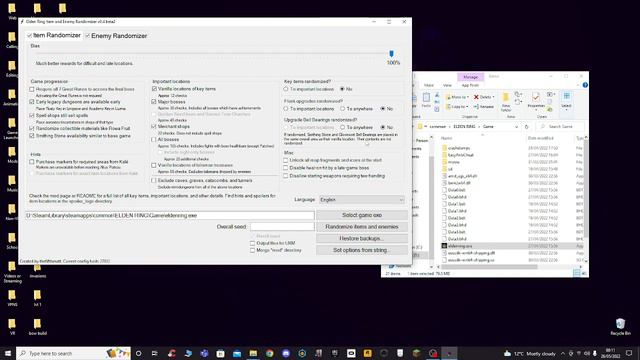Open Cortana circle icon on the taskbar

coord(138,353)
